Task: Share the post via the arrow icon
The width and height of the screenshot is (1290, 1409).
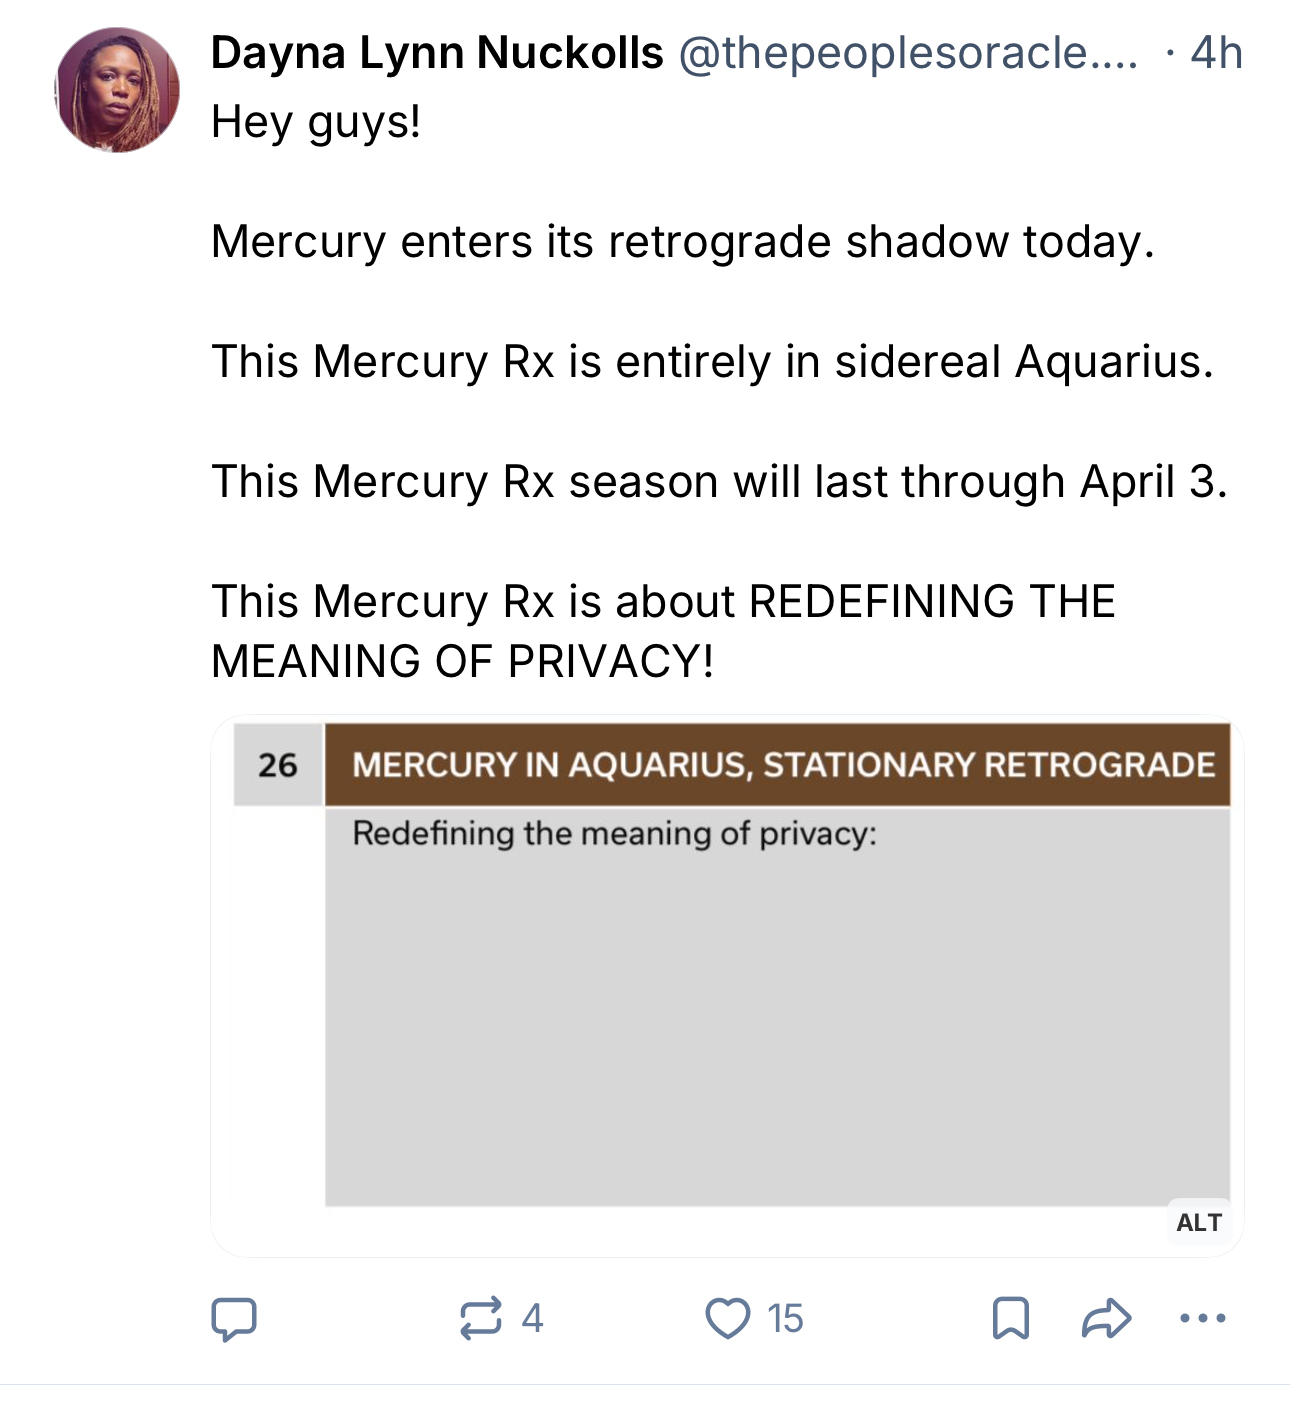Action: pos(1106,1318)
